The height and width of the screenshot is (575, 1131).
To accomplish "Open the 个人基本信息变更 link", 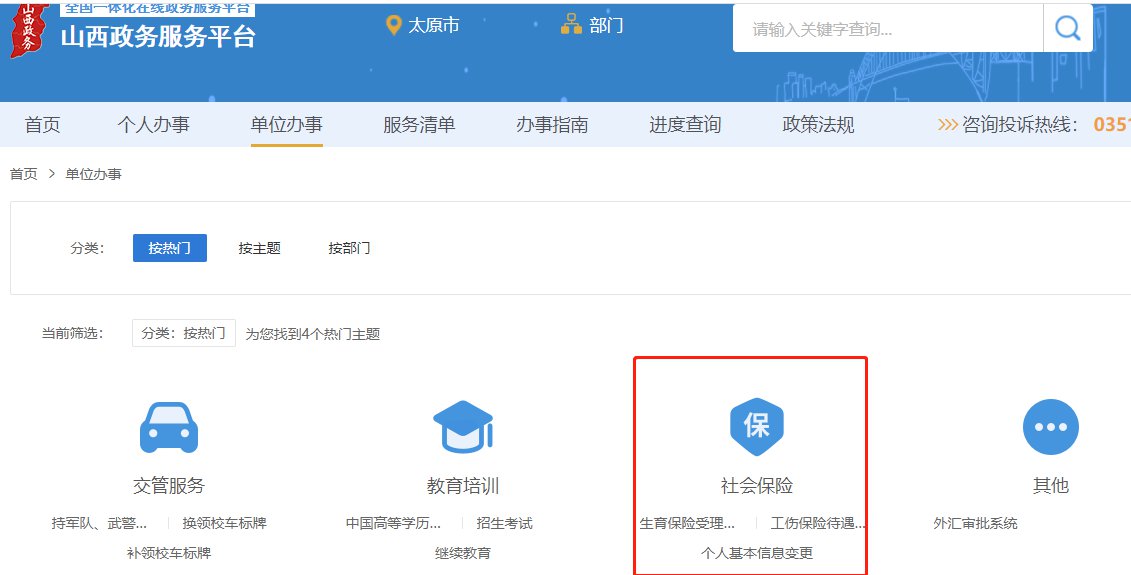I will 757,553.
